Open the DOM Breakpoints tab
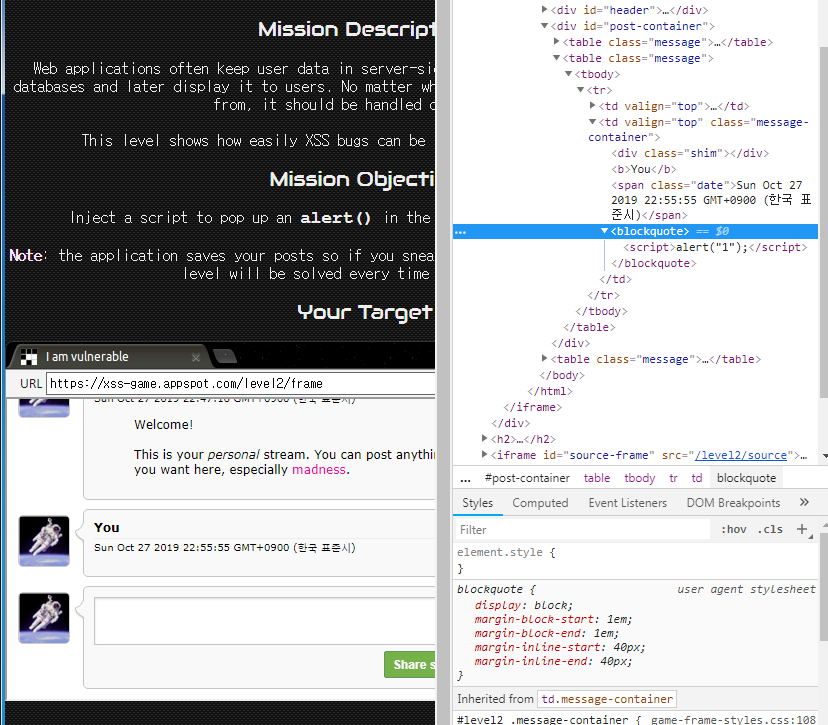This screenshot has width=828, height=725. 733,503
